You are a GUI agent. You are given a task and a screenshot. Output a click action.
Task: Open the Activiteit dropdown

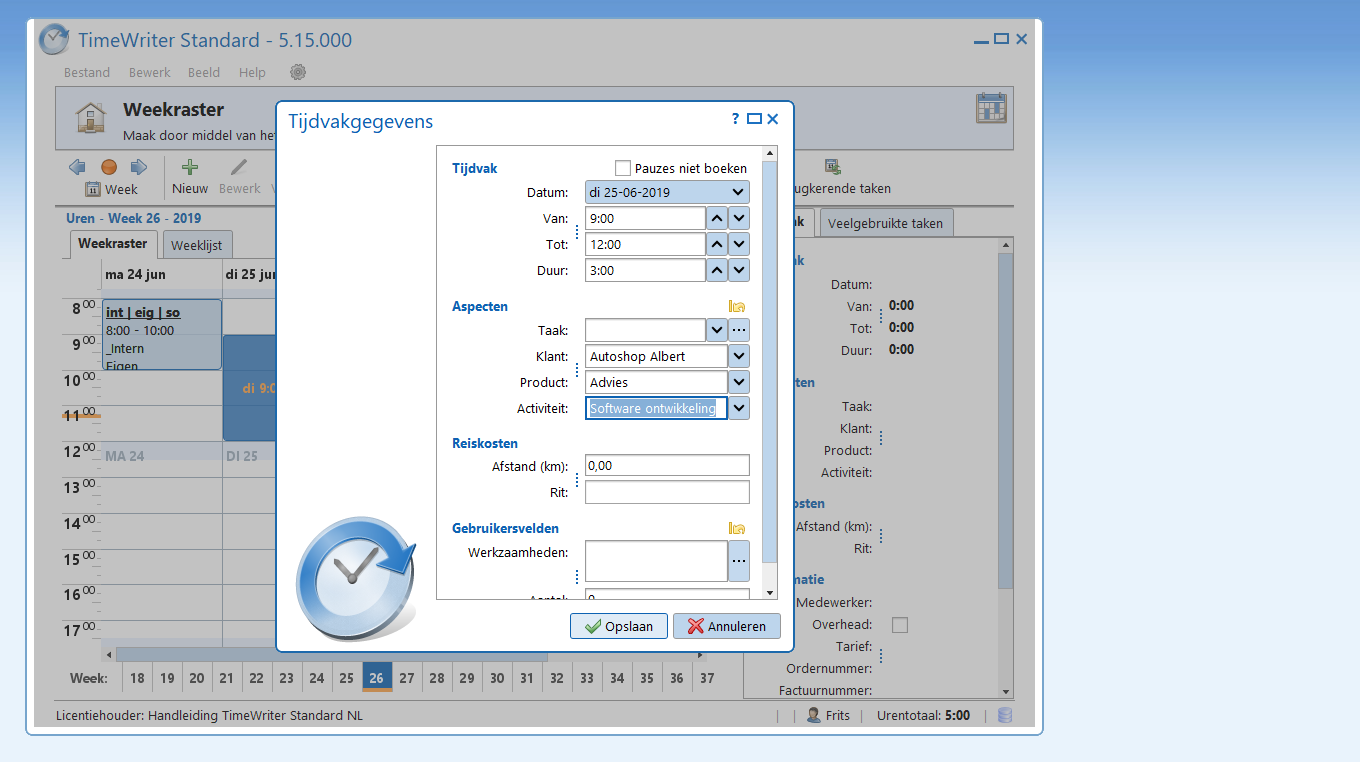(x=739, y=408)
